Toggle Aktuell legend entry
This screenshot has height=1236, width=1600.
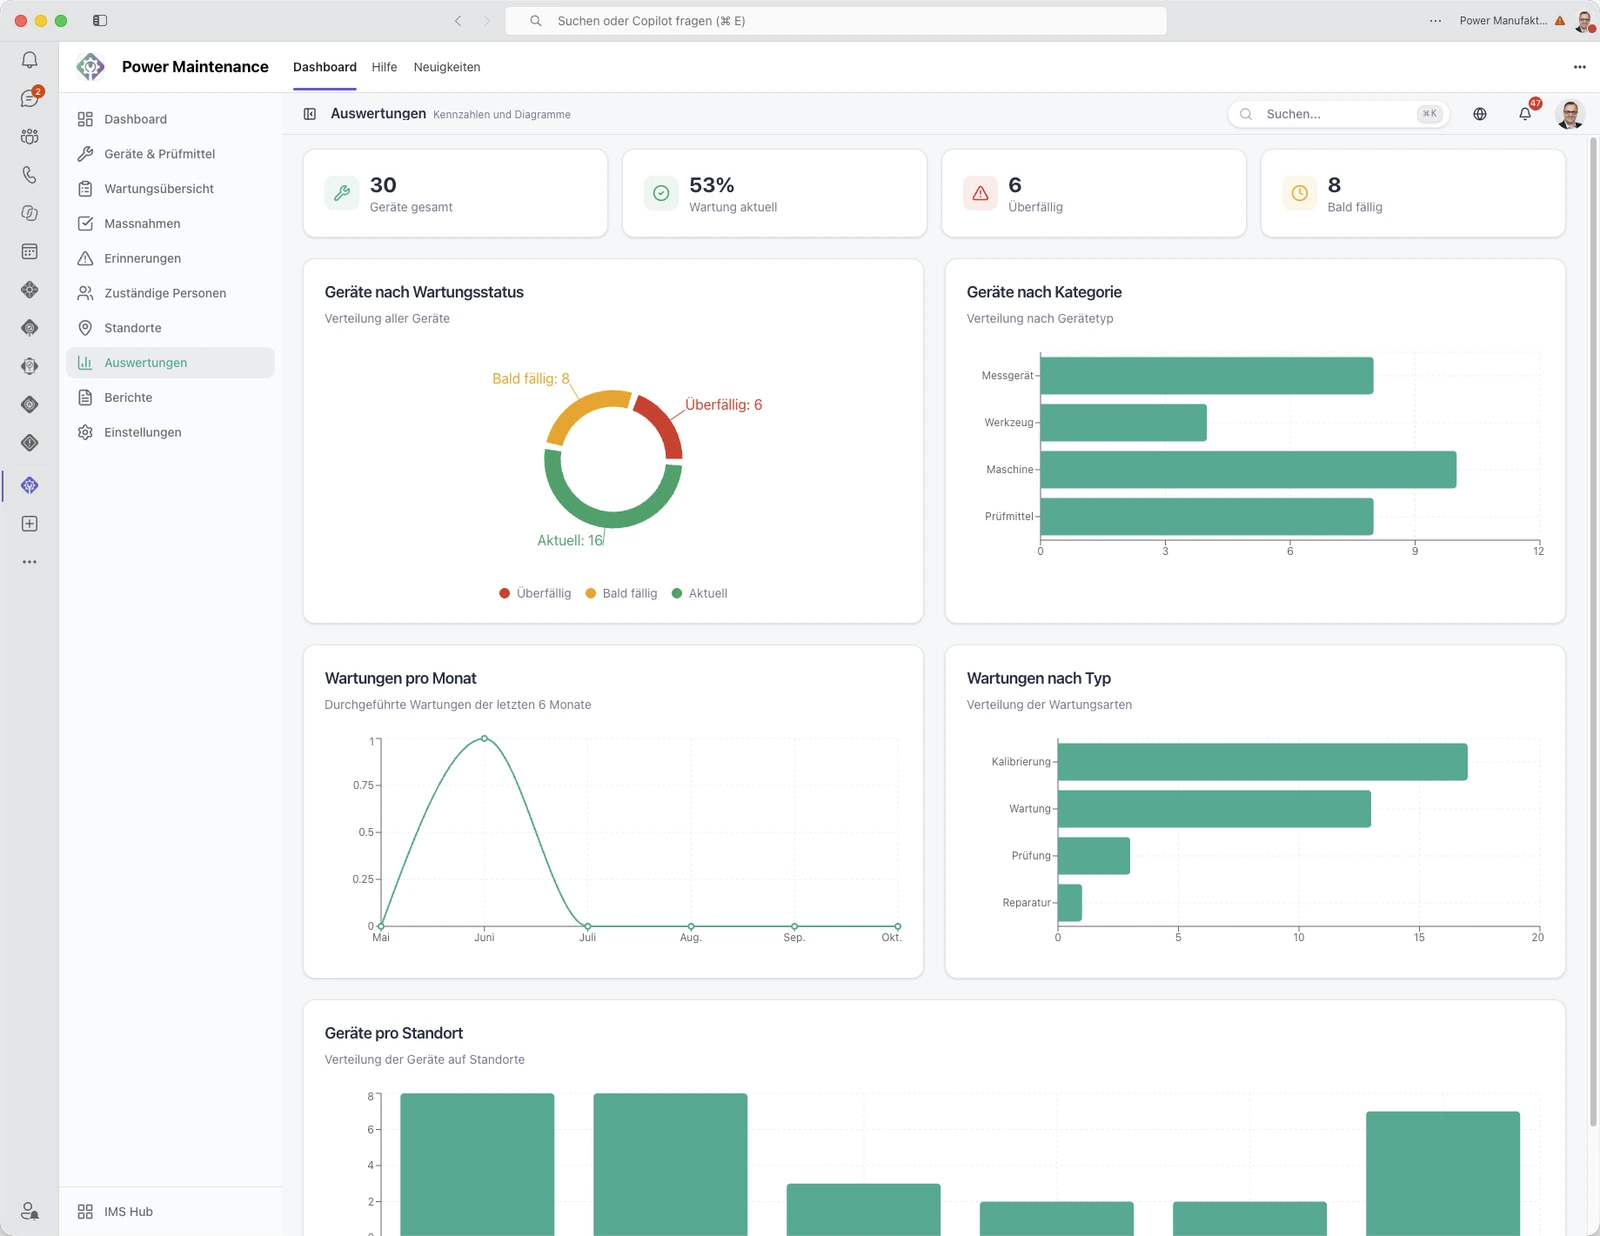[699, 593]
